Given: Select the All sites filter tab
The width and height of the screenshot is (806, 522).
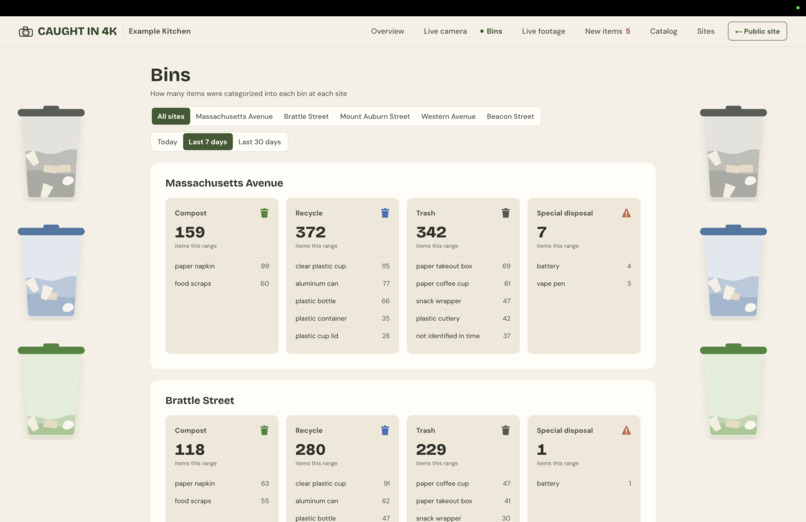Looking at the screenshot, I should point(171,116).
